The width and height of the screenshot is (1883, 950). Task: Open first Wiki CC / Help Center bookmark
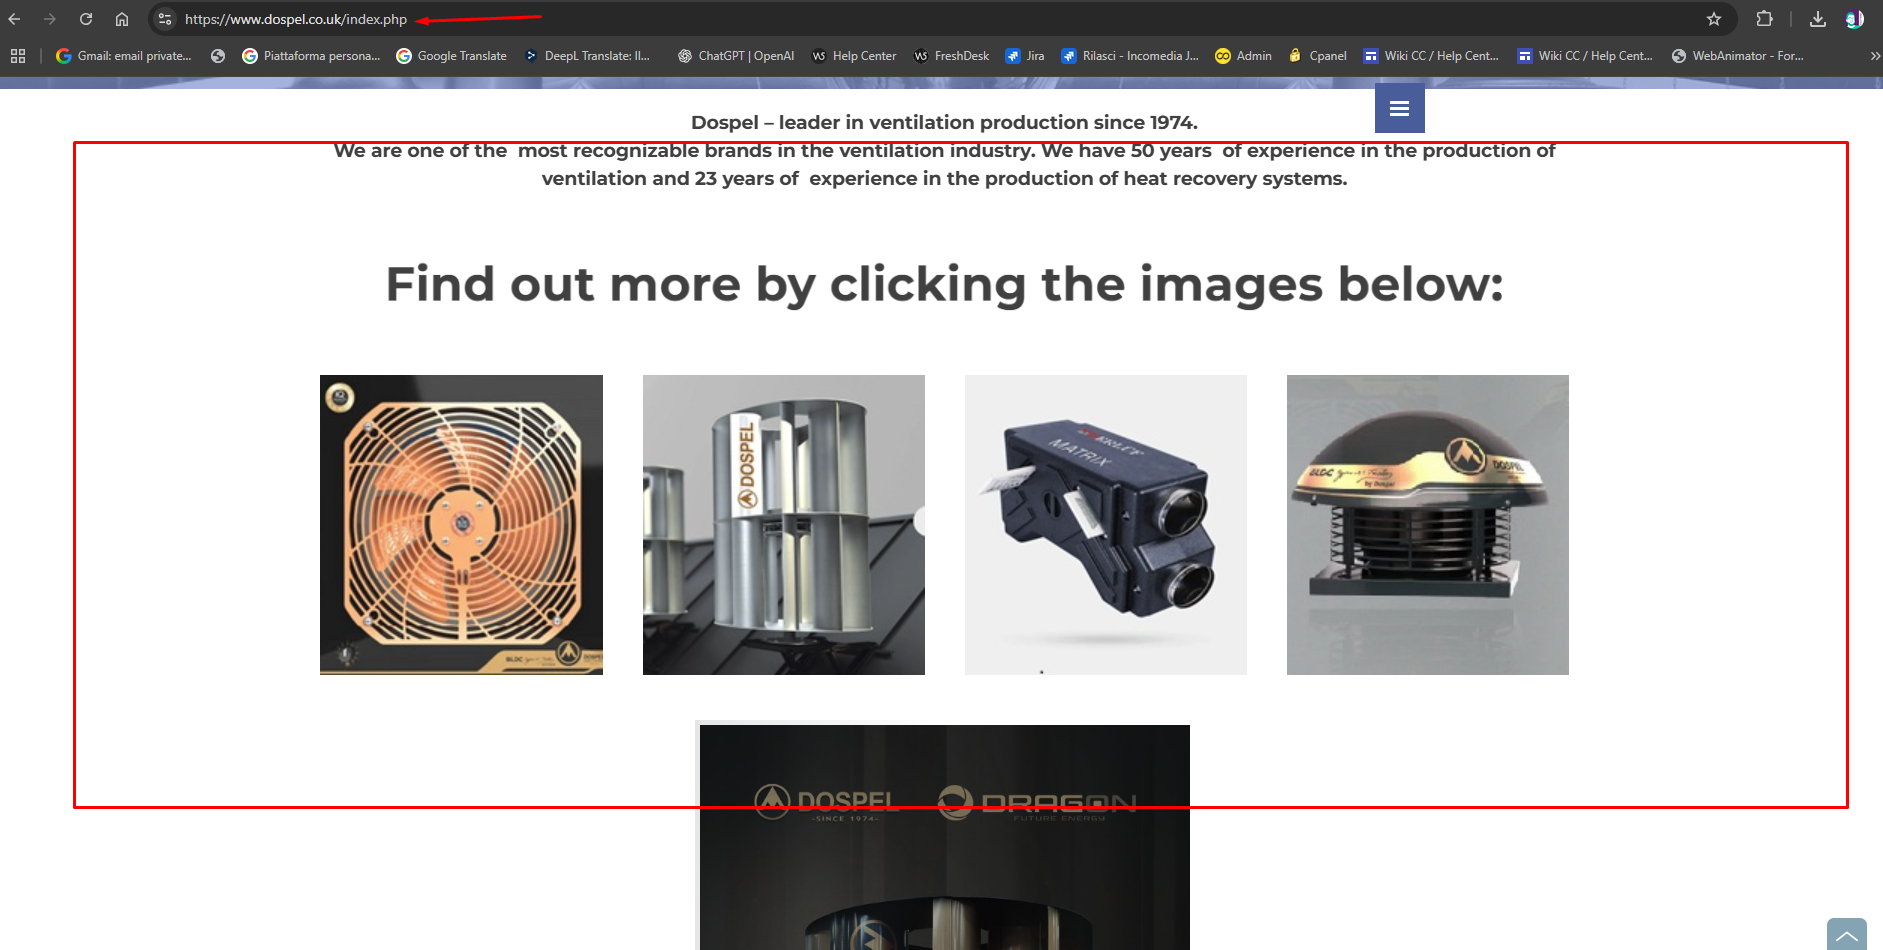(x=1431, y=56)
